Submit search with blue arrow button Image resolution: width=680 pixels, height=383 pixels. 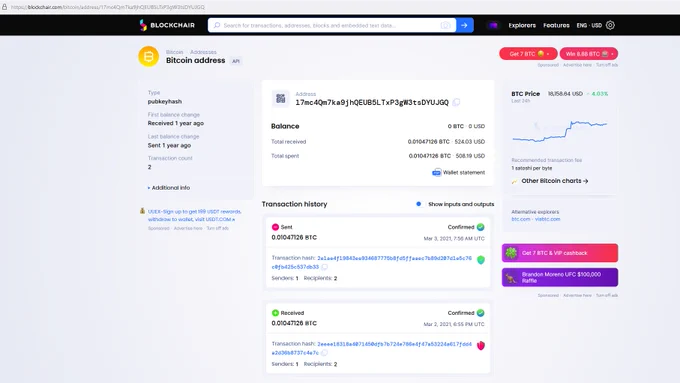click(x=464, y=25)
